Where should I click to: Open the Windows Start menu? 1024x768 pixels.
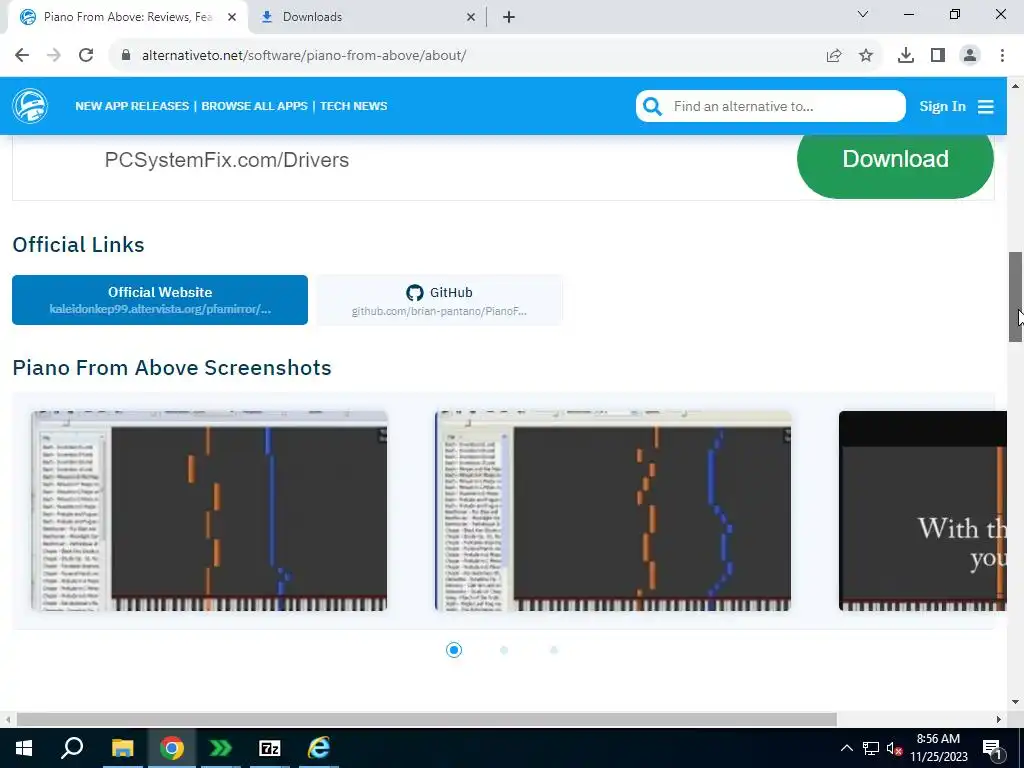(24, 748)
